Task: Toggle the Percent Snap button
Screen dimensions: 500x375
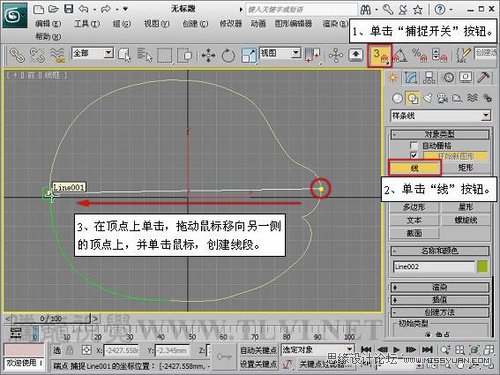Action: point(419,55)
